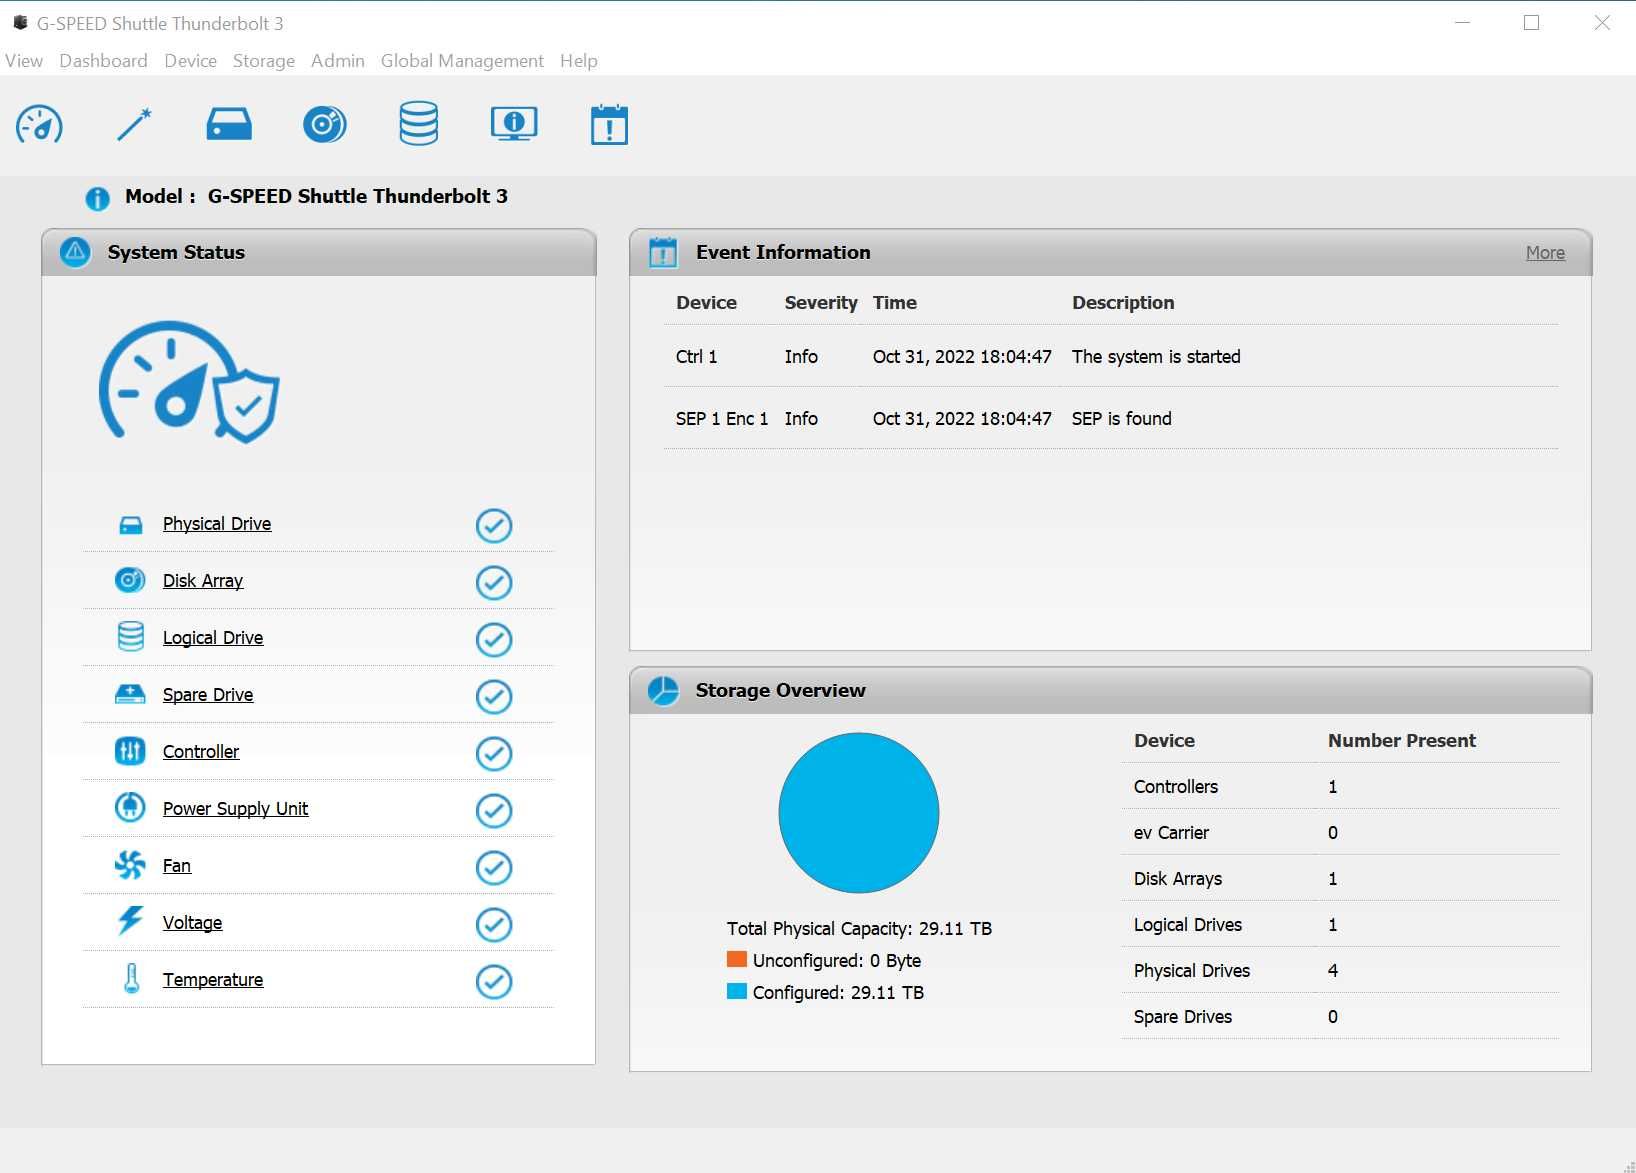Follow the Physical Drive link
This screenshot has width=1636, height=1173.
point(217,524)
